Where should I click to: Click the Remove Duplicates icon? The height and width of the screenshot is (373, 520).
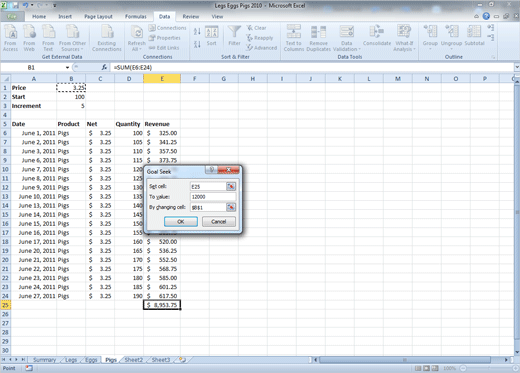pos(318,38)
